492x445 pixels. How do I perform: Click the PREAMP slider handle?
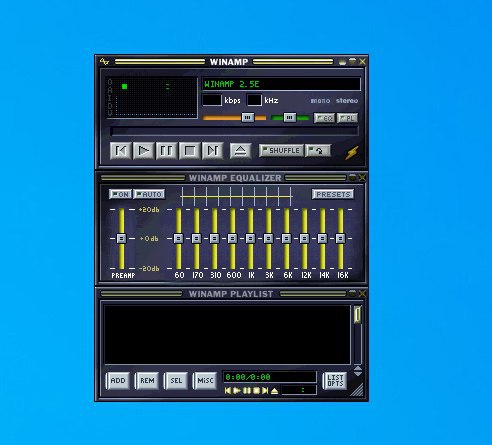(x=121, y=238)
